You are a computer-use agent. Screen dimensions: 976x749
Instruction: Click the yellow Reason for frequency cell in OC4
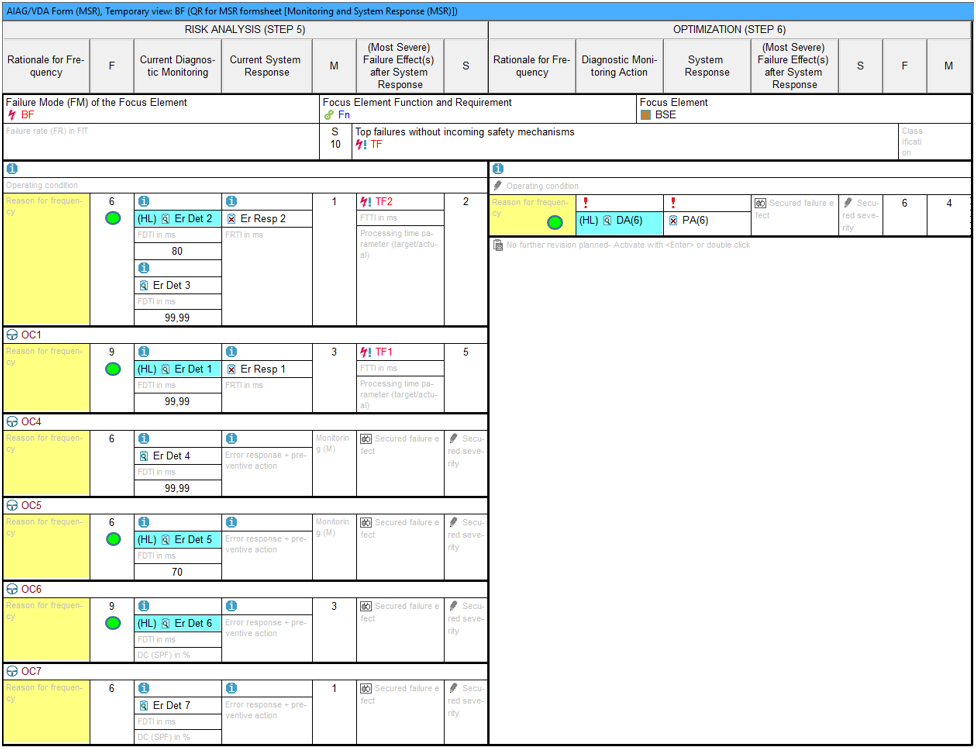tap(47, 463)
